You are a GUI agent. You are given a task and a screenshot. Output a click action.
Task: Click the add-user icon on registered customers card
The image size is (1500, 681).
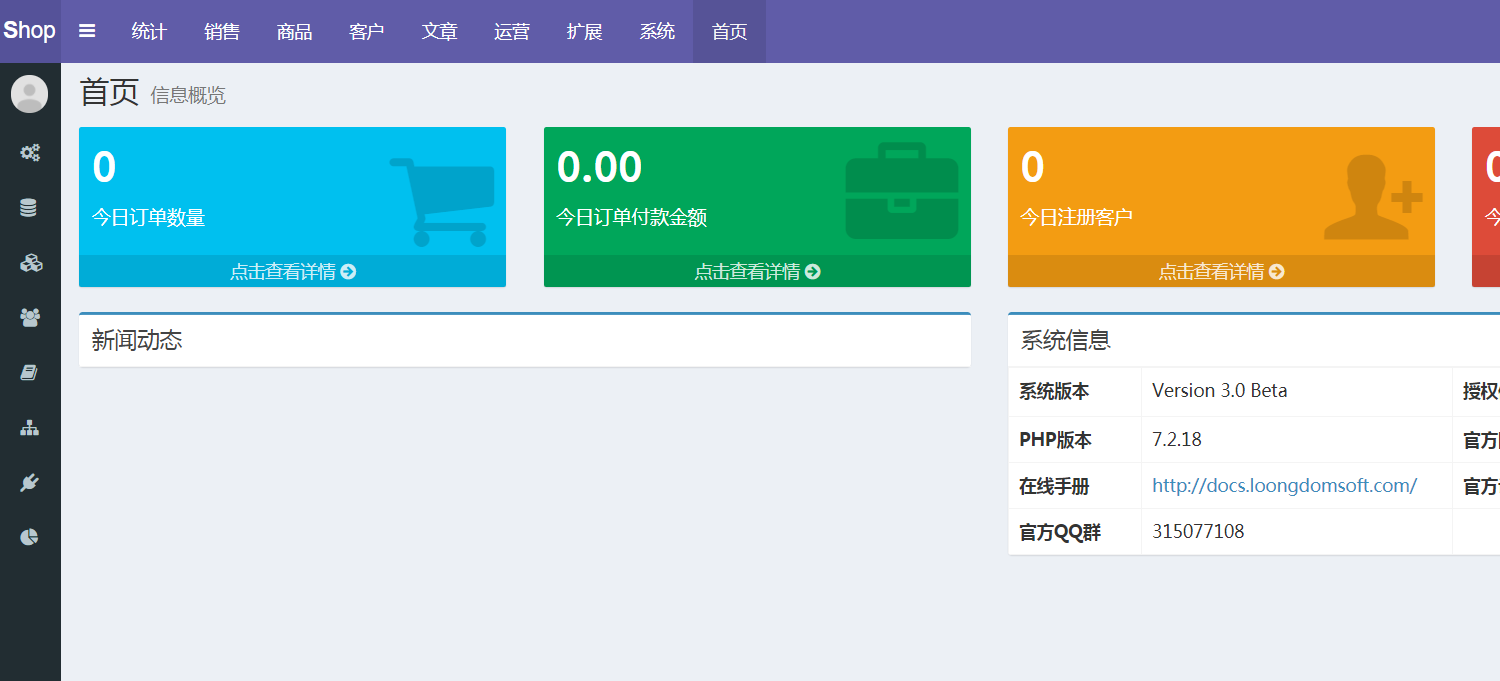pos(1373,197)
